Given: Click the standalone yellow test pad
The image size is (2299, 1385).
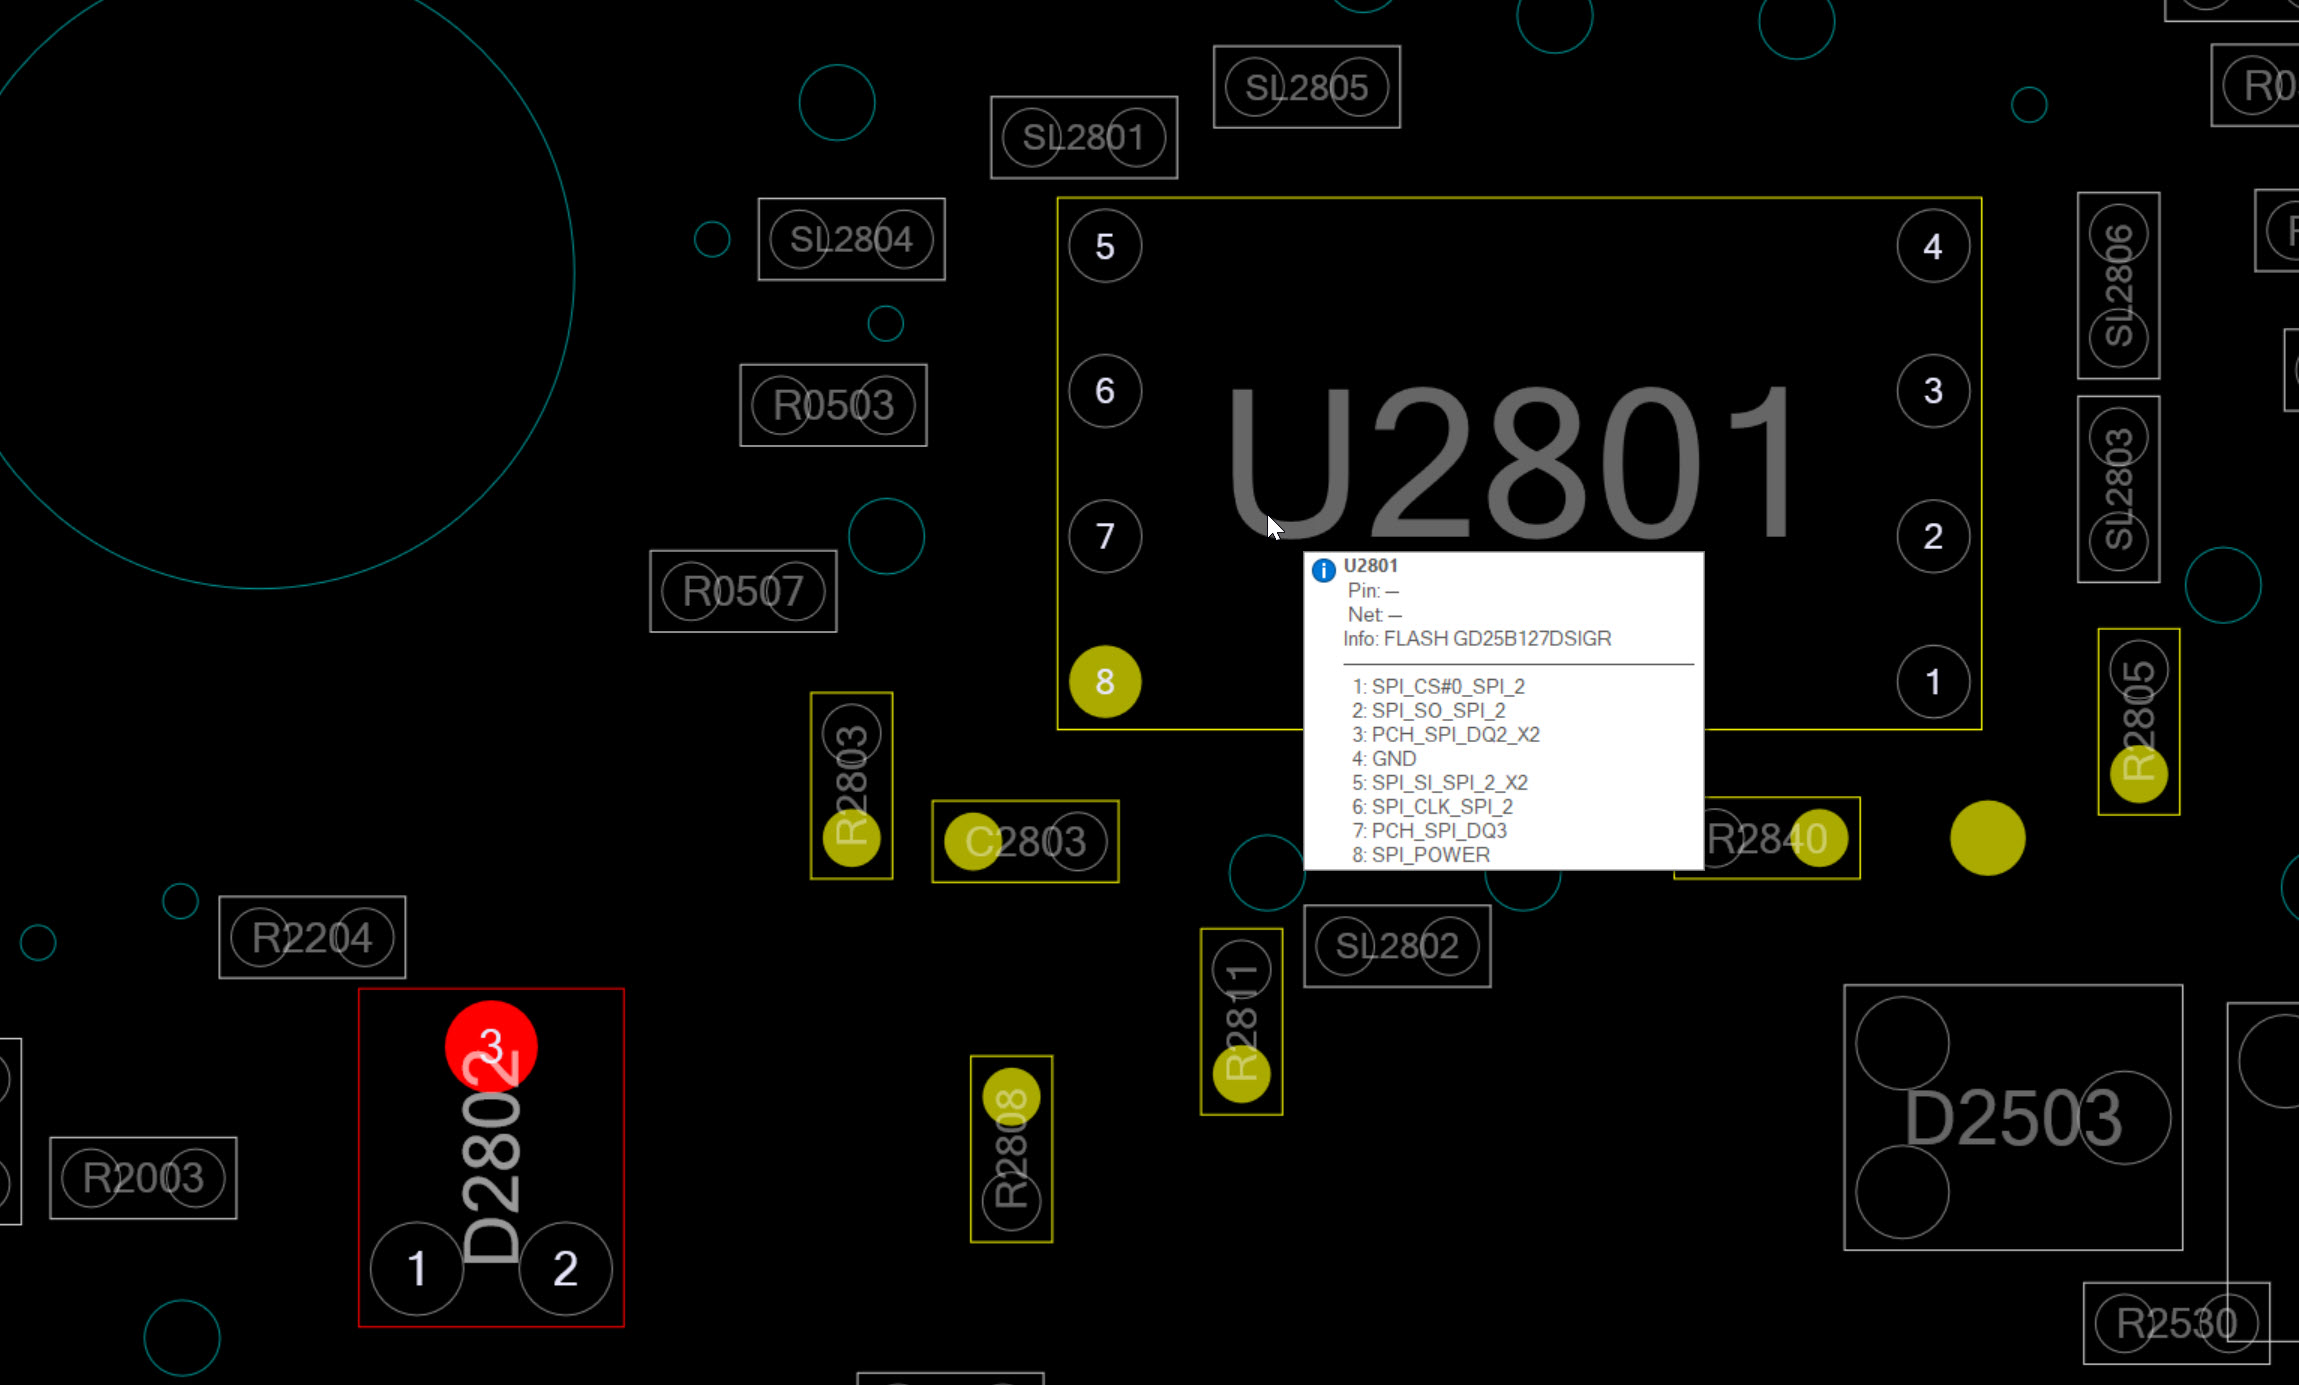Looking at the screenshot, I should [1987, 838].
